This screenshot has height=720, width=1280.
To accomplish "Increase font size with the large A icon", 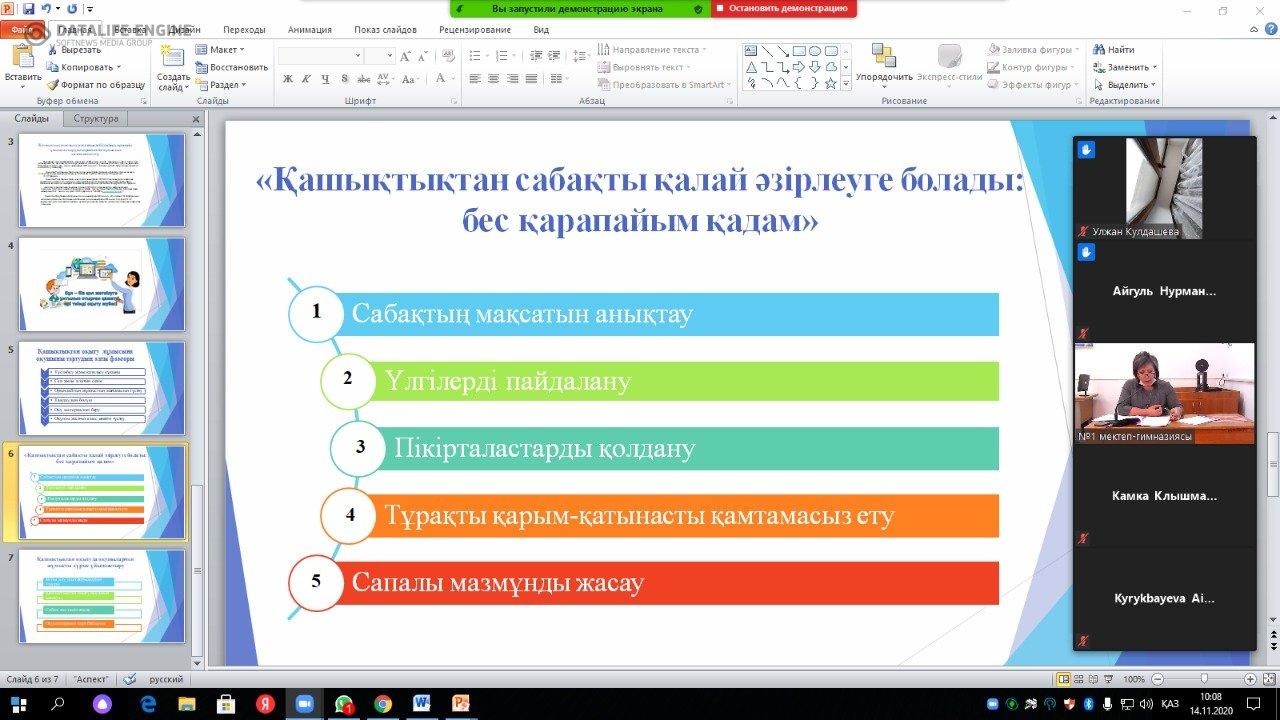I will pyautogui.click(x=407, y=55).
